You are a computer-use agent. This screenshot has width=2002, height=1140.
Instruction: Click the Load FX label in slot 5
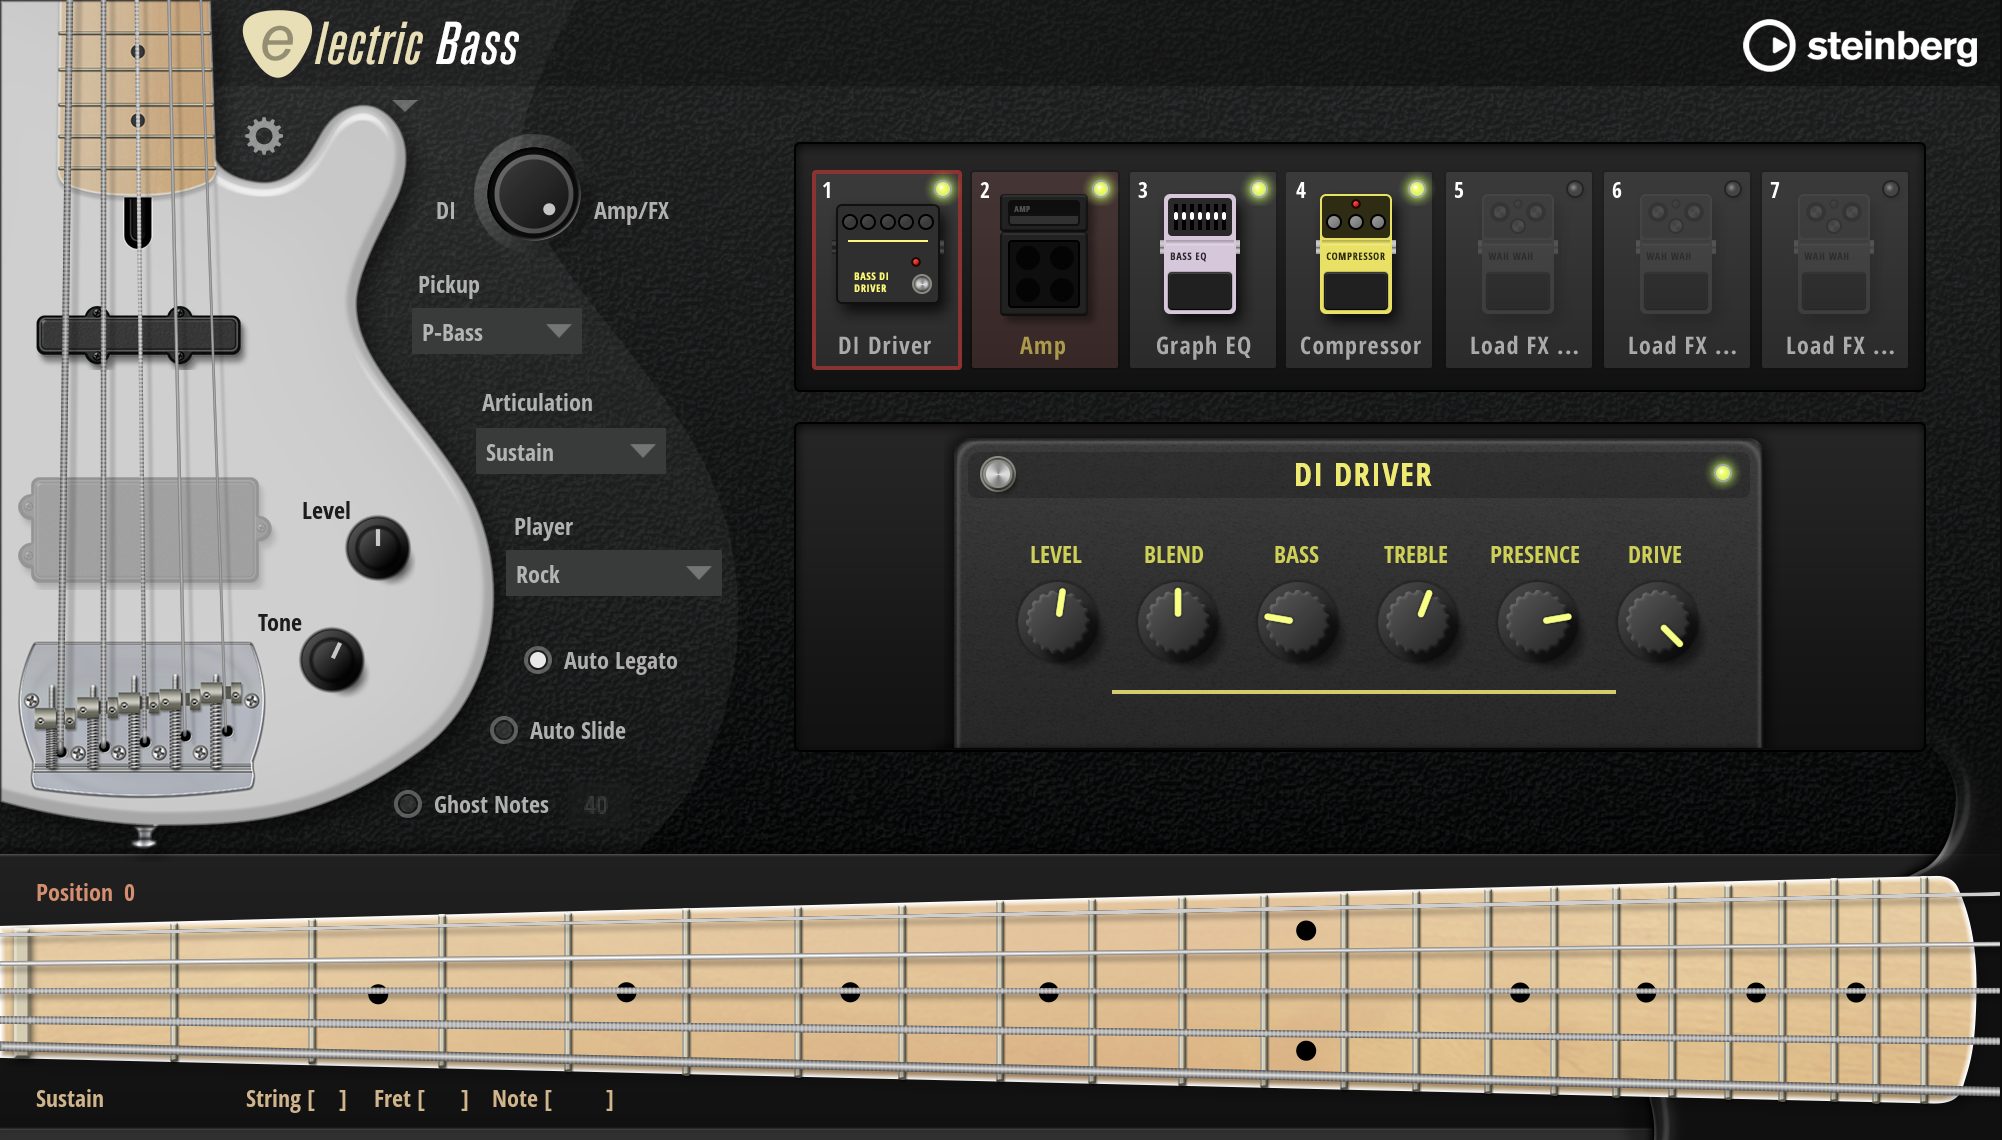point(1524,346)
